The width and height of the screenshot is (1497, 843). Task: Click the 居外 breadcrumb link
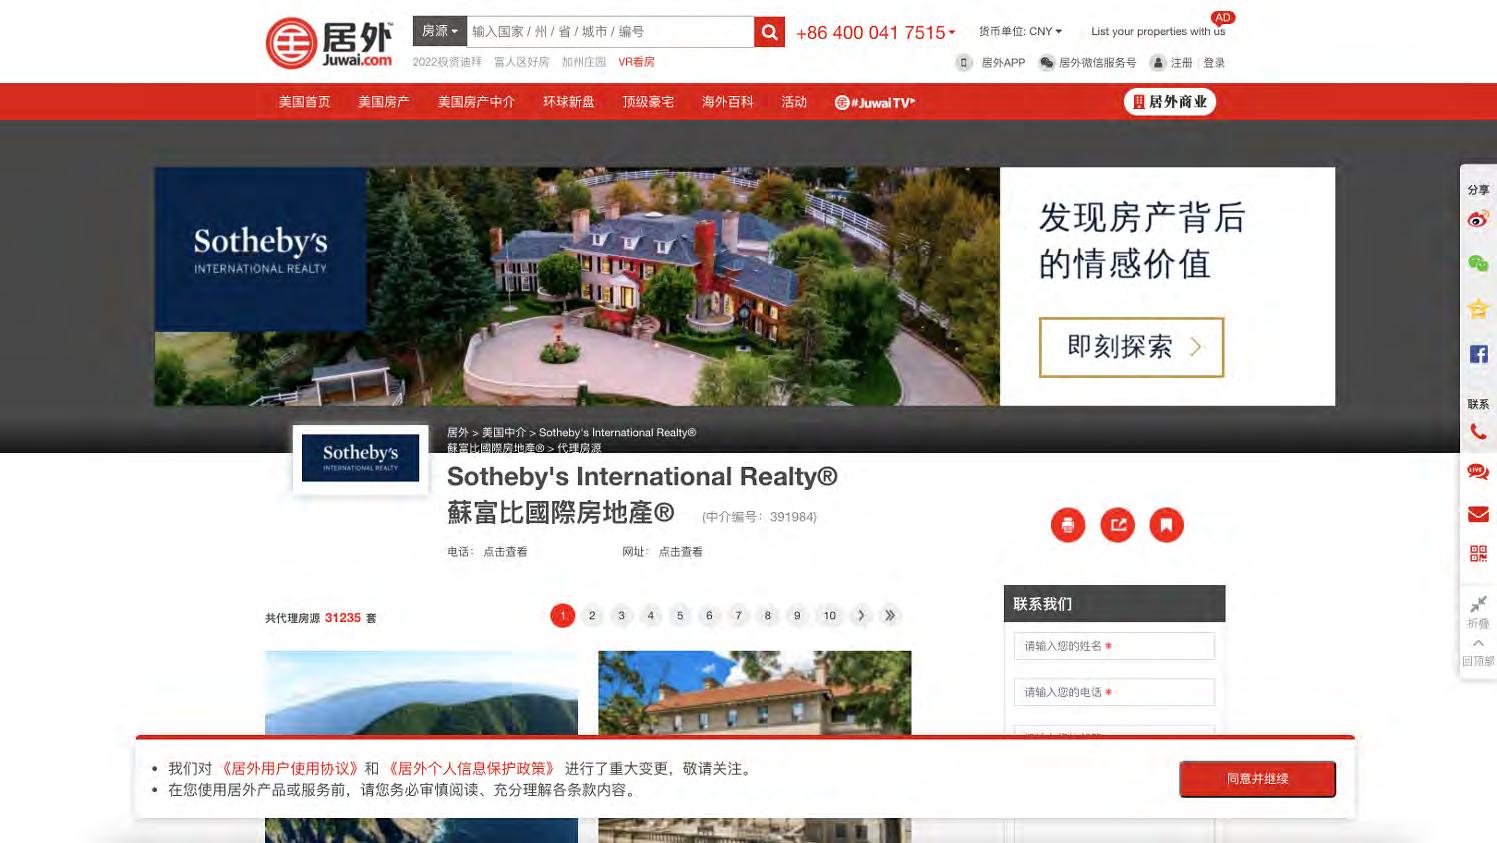[458, 433]
